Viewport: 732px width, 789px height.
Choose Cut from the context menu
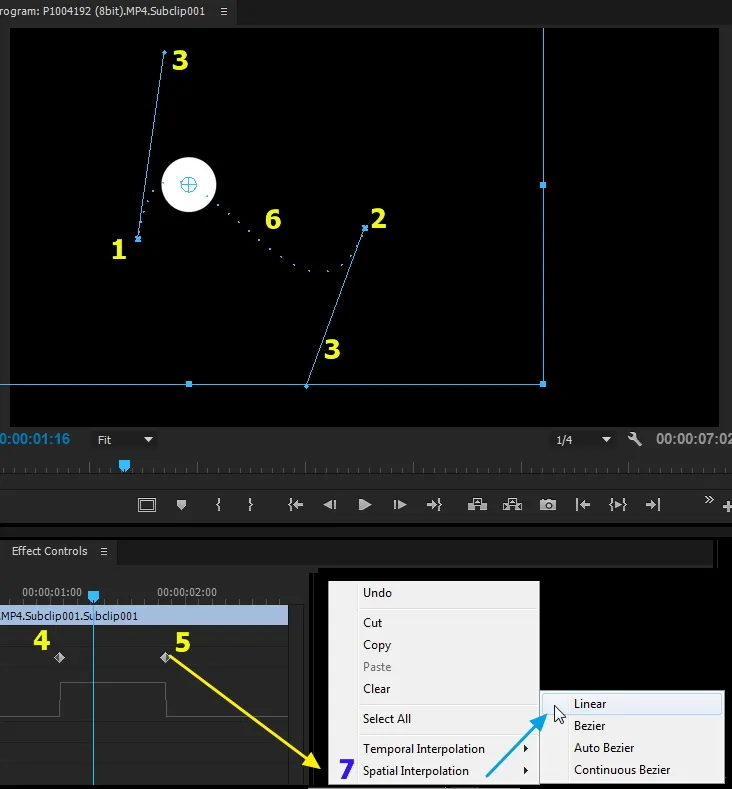[434, 622]
